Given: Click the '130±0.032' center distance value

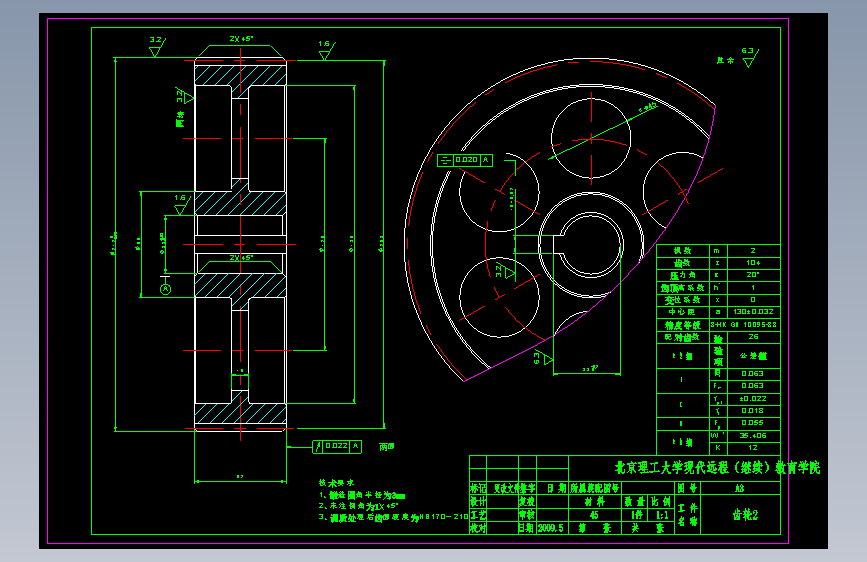Looking at the screenshot, I should [x=753, y=312].
